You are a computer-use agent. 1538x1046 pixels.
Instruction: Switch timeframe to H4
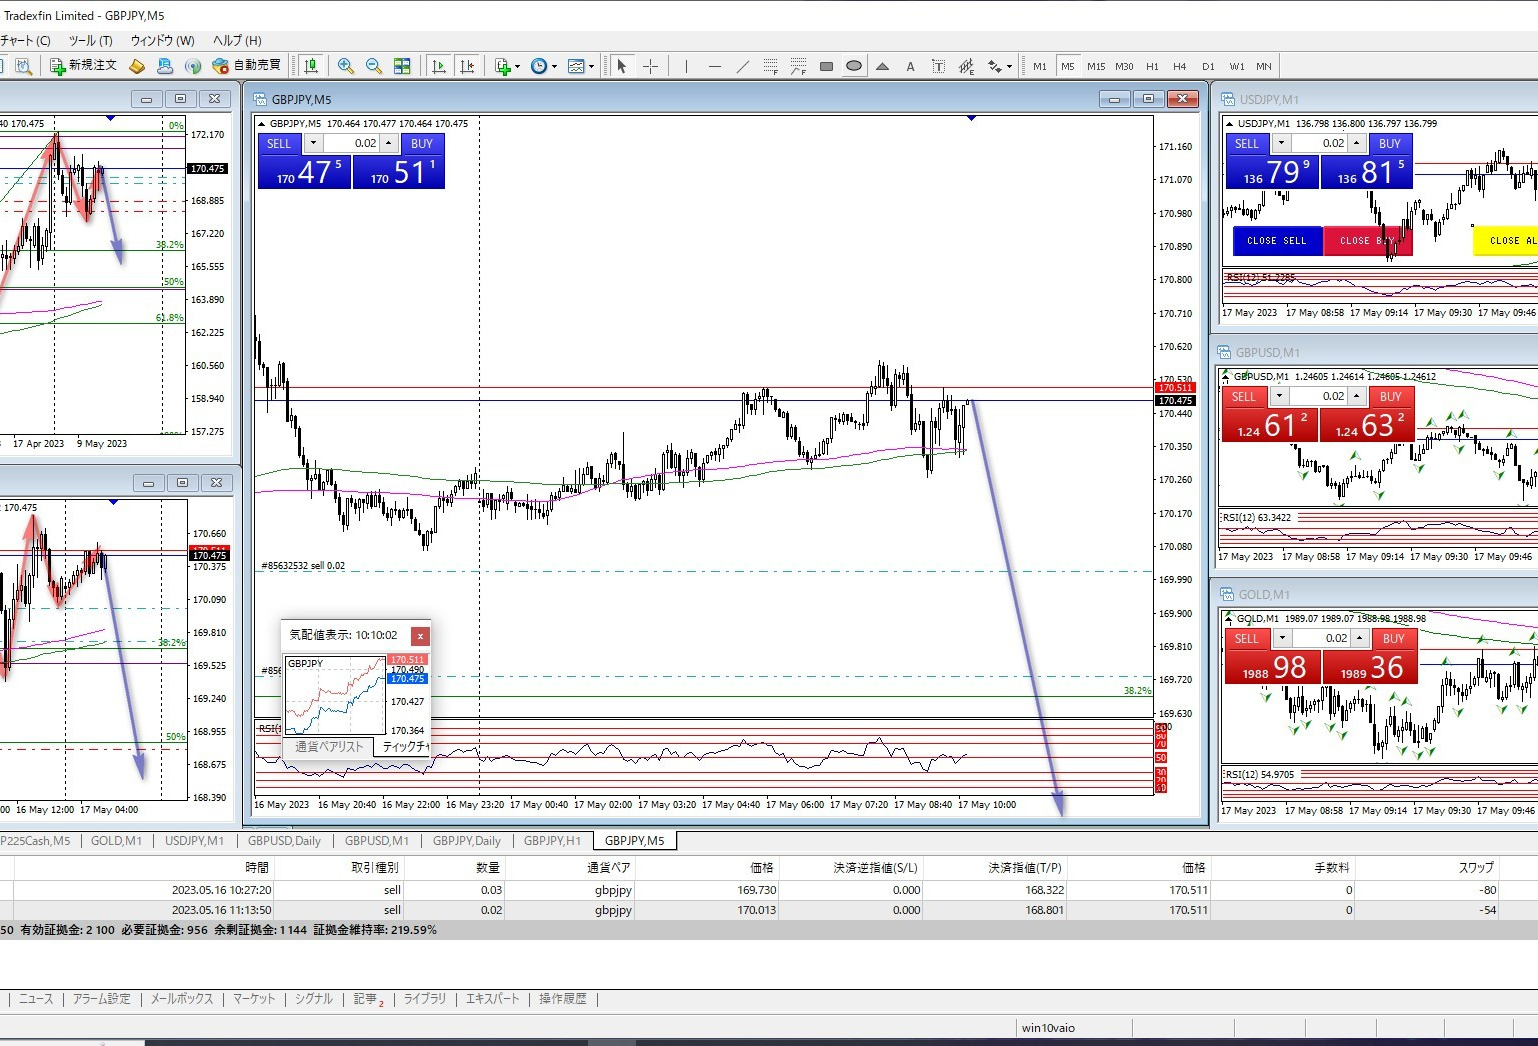pos(1180,66)
